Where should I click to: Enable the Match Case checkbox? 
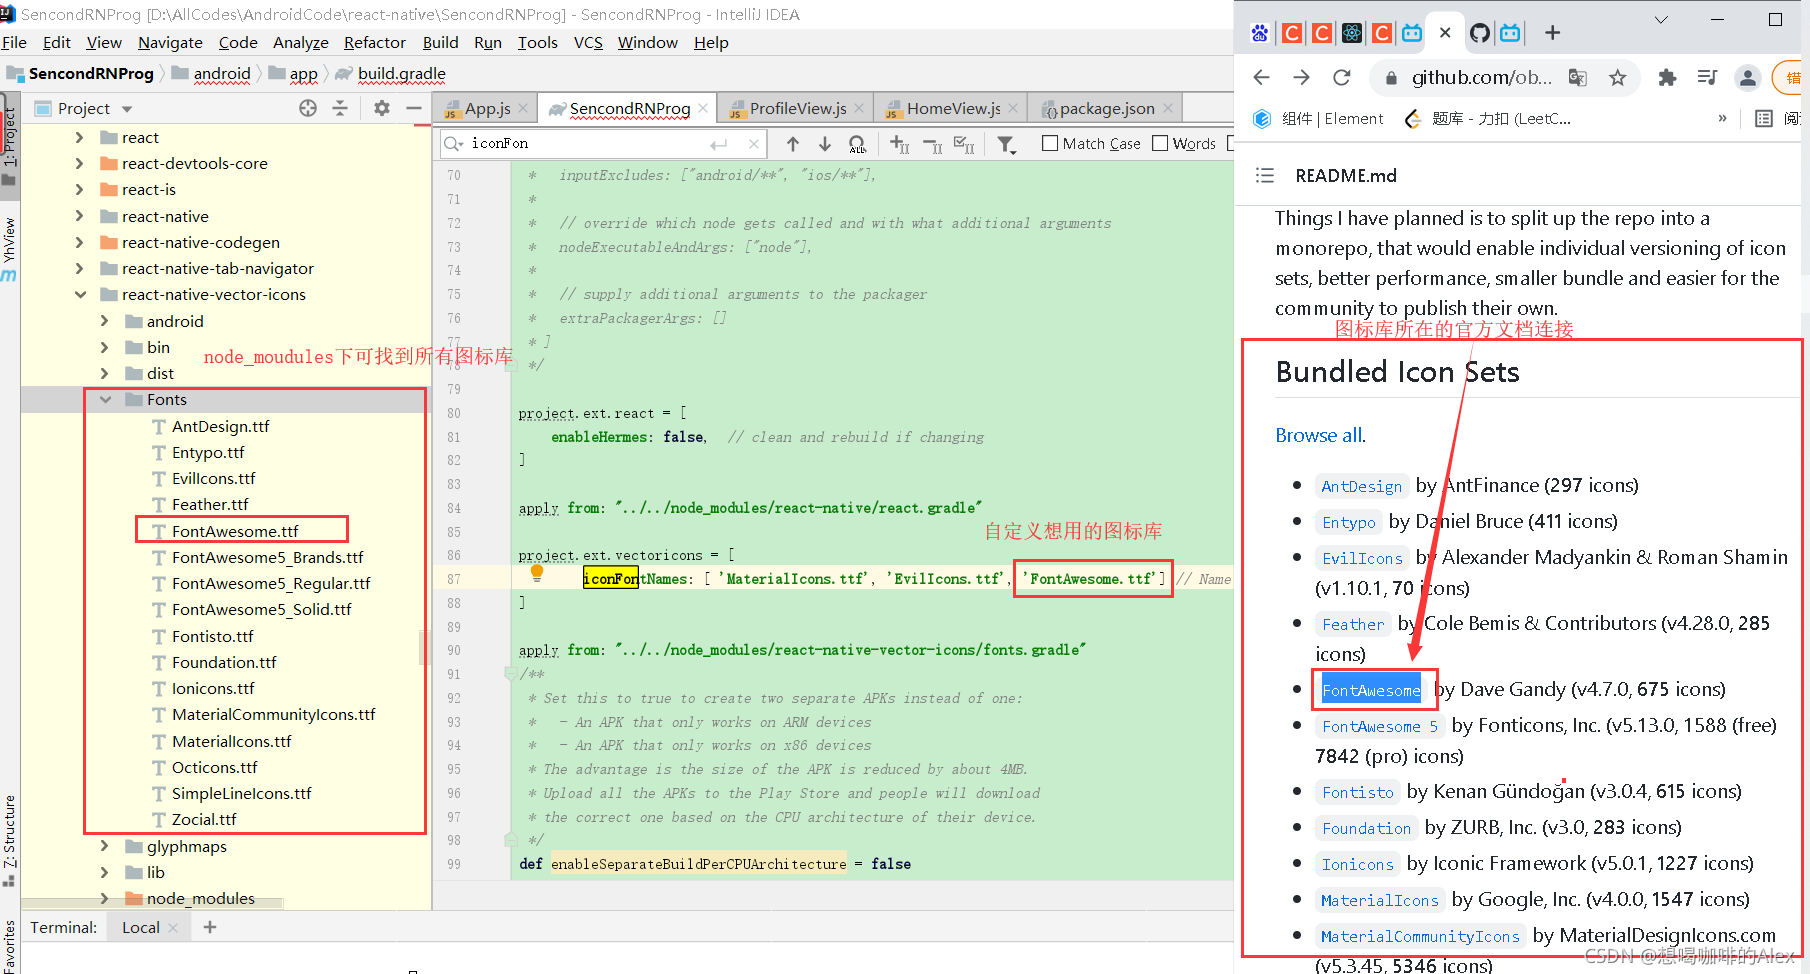click(x=1050, y=143)
